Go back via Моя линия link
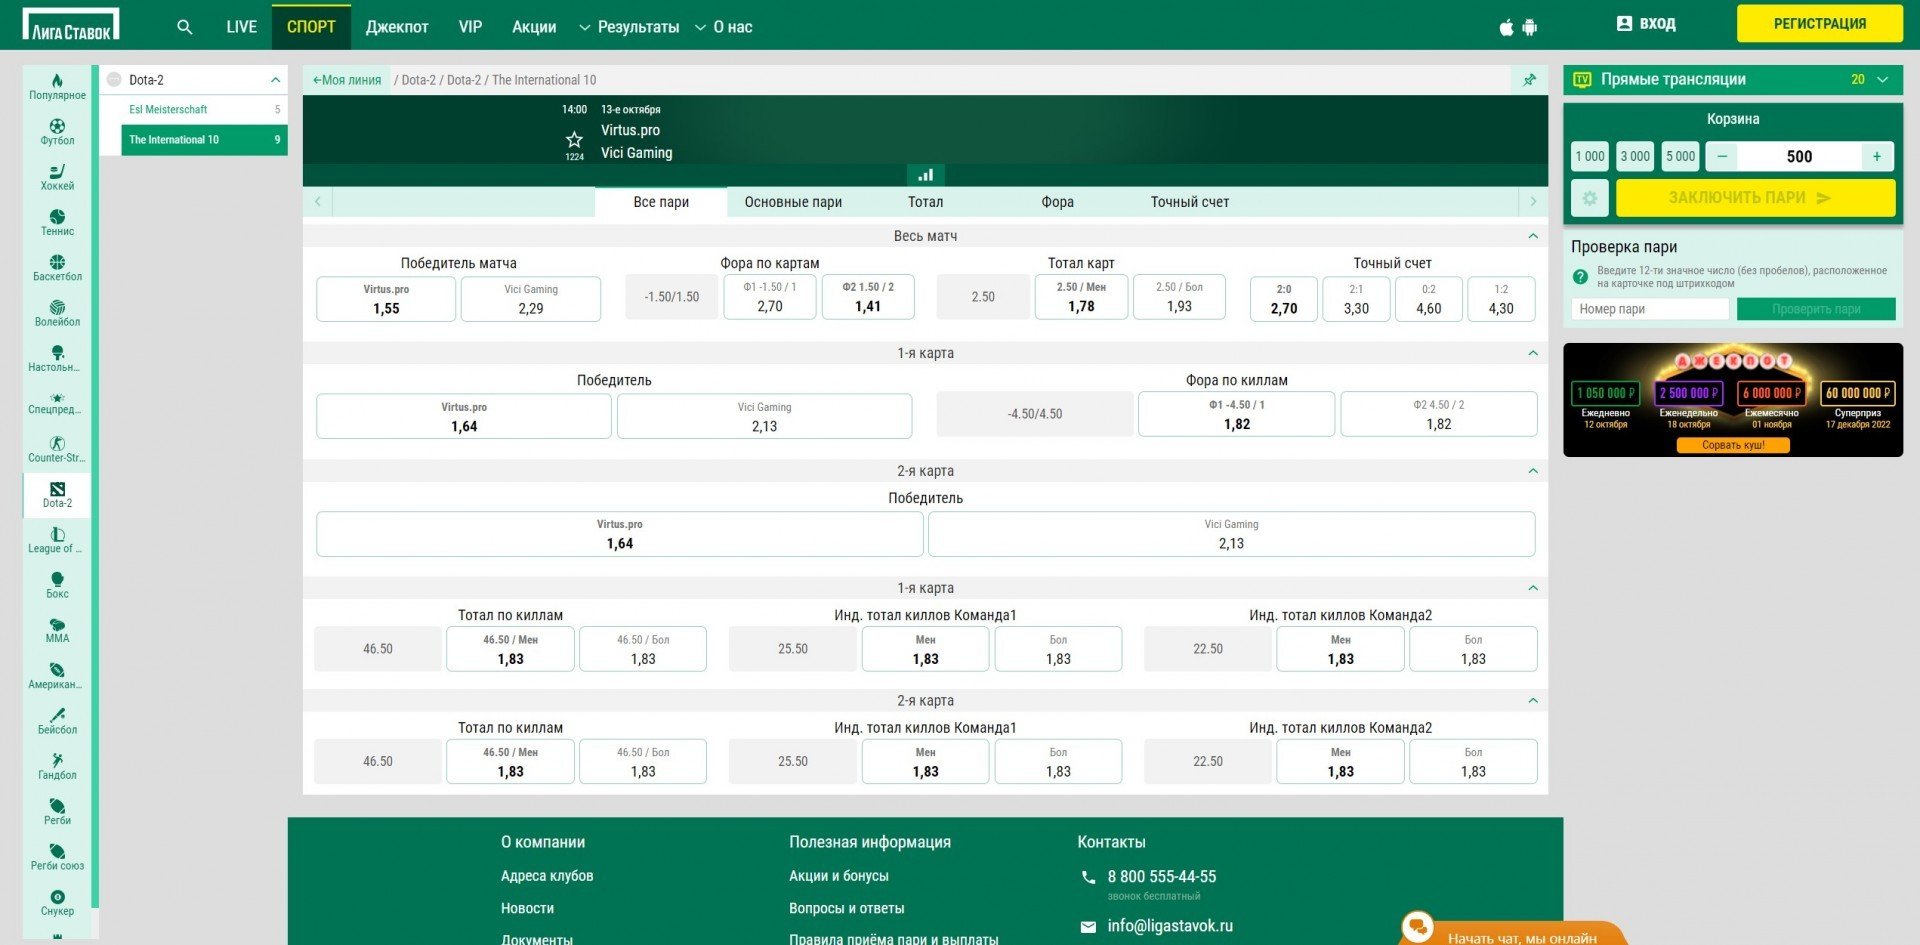This screenshot has height=945, width=1920. 347,80
